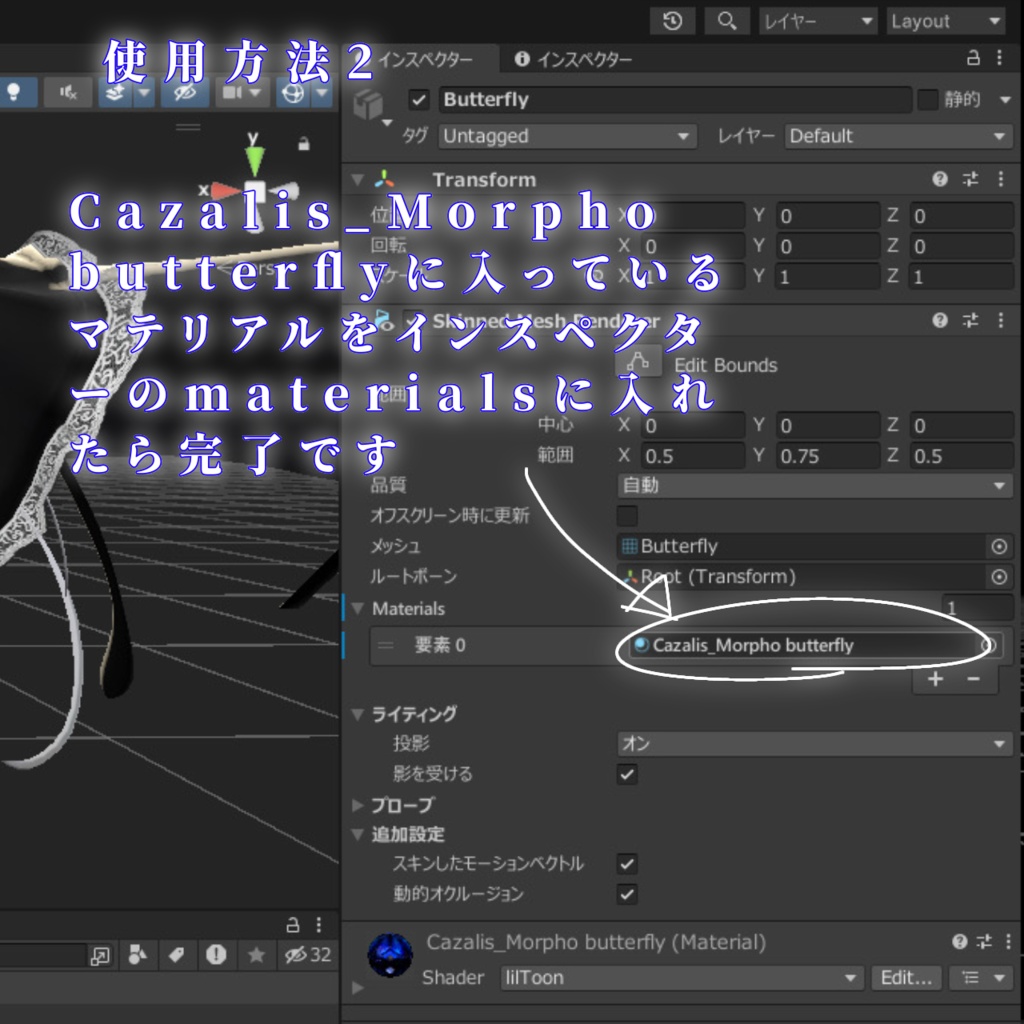The height and width of the screenshot is (1024, 1024).
Task: Enable the 影を受ける checkbox
Action: (x=626, y=774)
